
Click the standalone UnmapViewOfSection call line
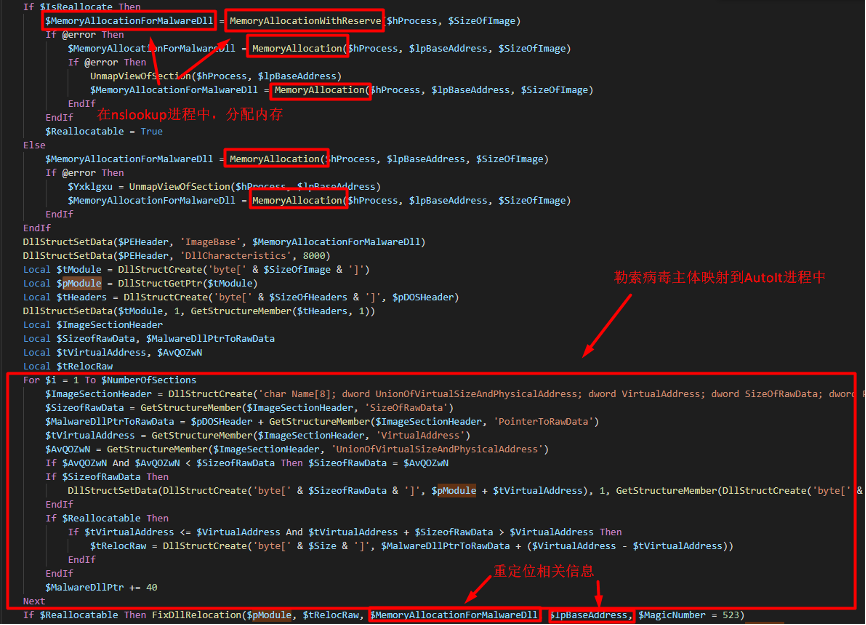216,76
